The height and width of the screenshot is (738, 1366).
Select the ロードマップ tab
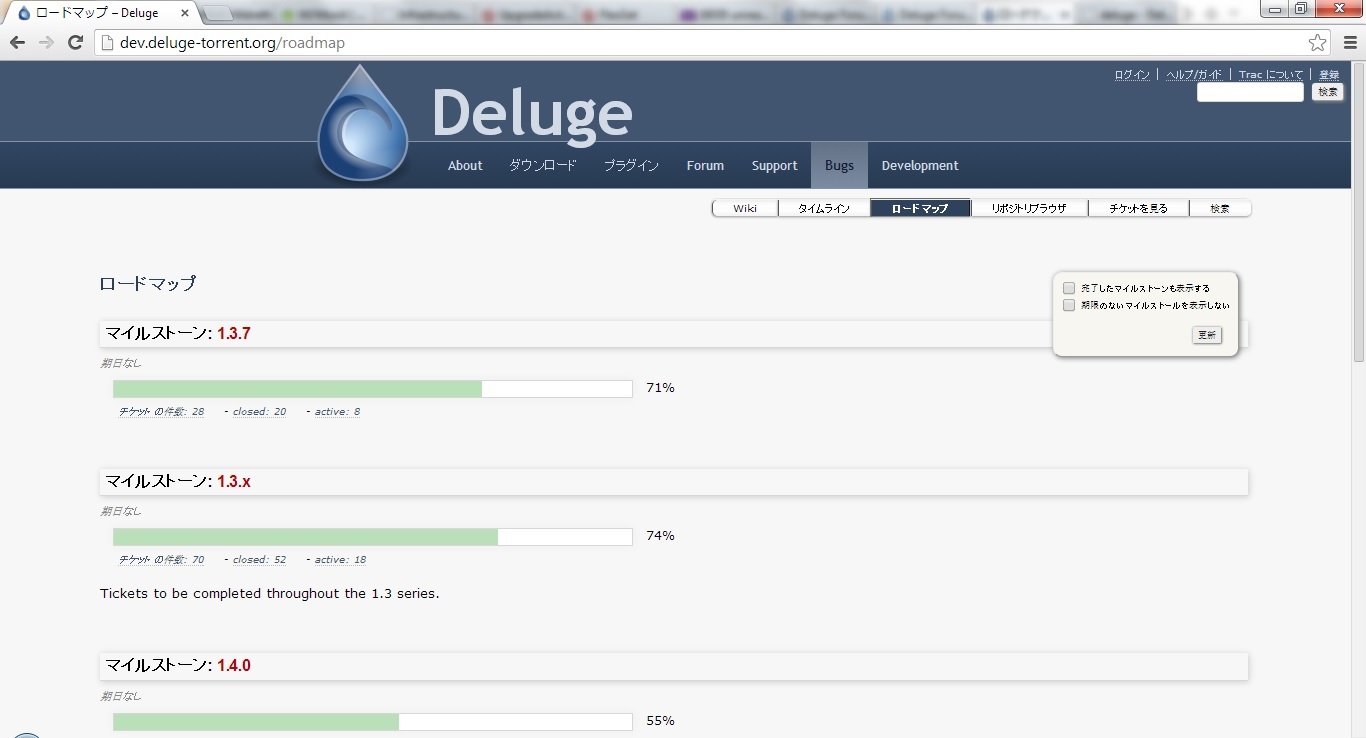[920, 208]
